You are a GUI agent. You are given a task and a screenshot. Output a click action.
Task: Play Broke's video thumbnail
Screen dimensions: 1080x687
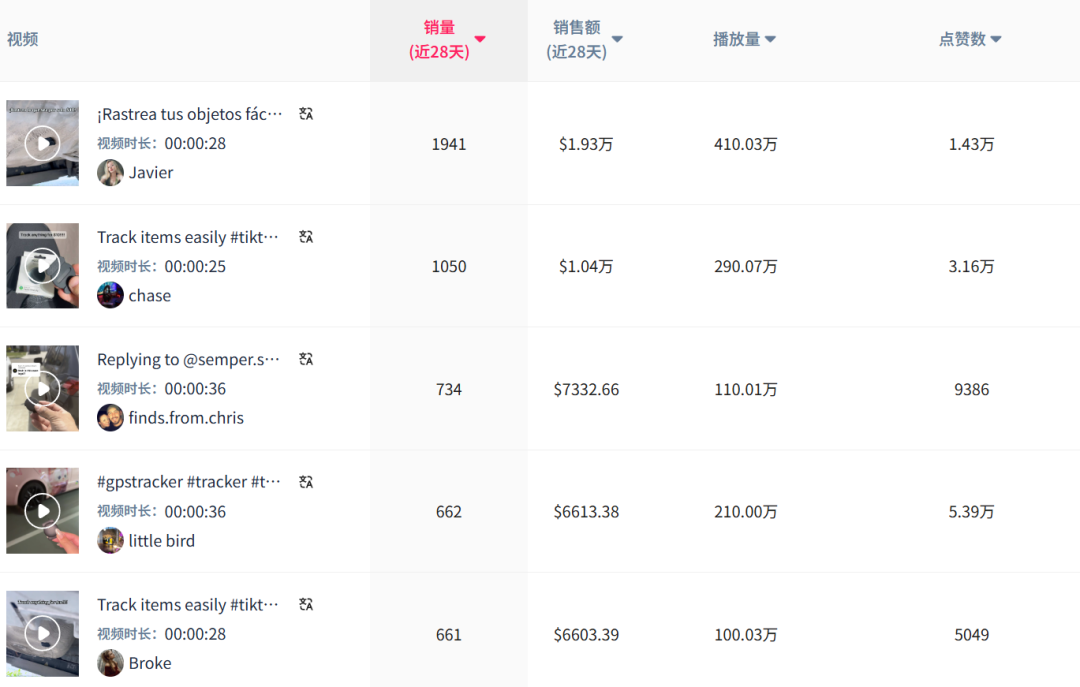pos(42,634)
